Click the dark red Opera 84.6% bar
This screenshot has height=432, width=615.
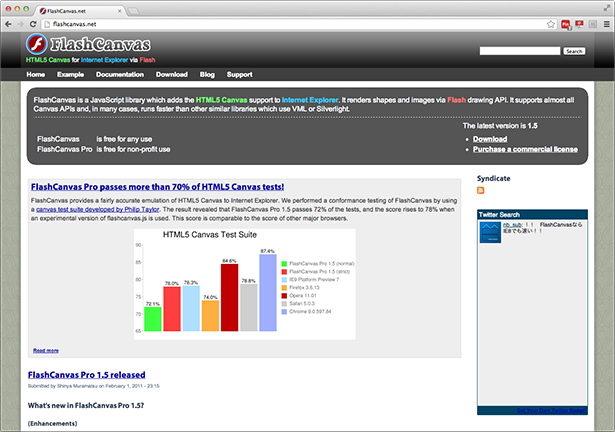click(229, 297)
